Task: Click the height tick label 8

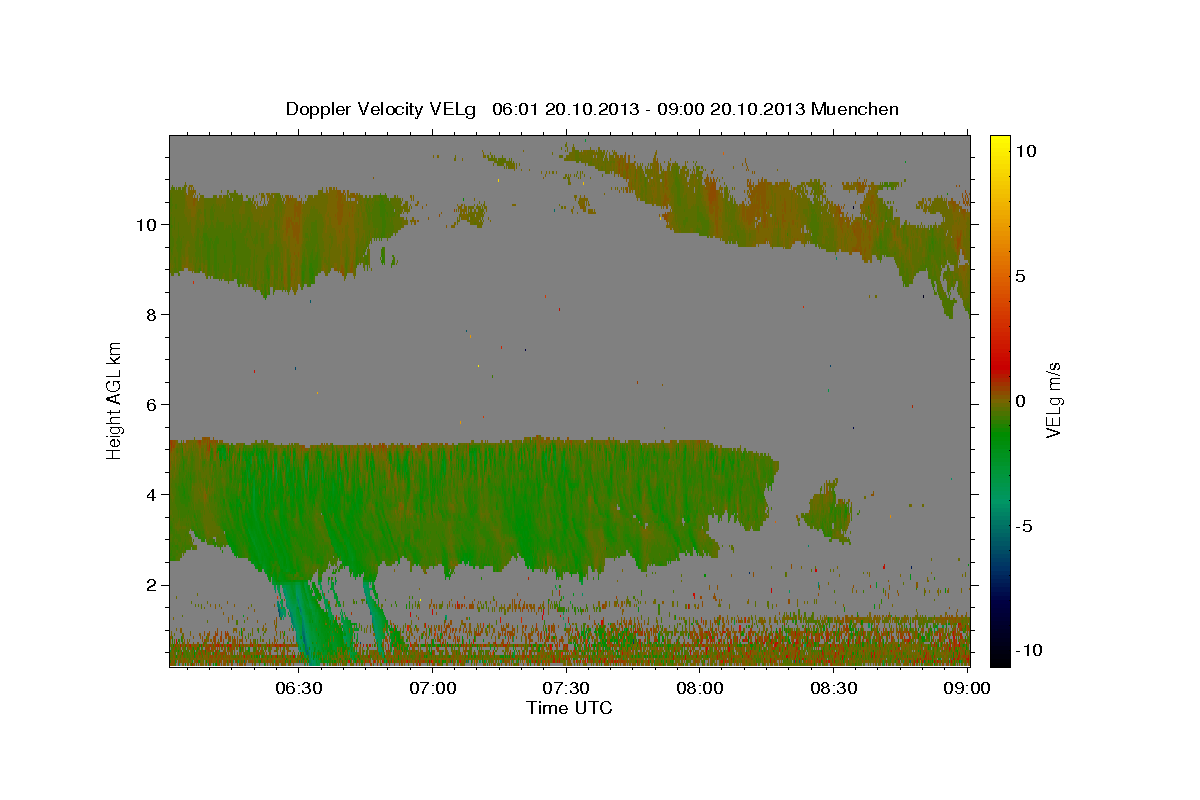Action: [153, 315]
